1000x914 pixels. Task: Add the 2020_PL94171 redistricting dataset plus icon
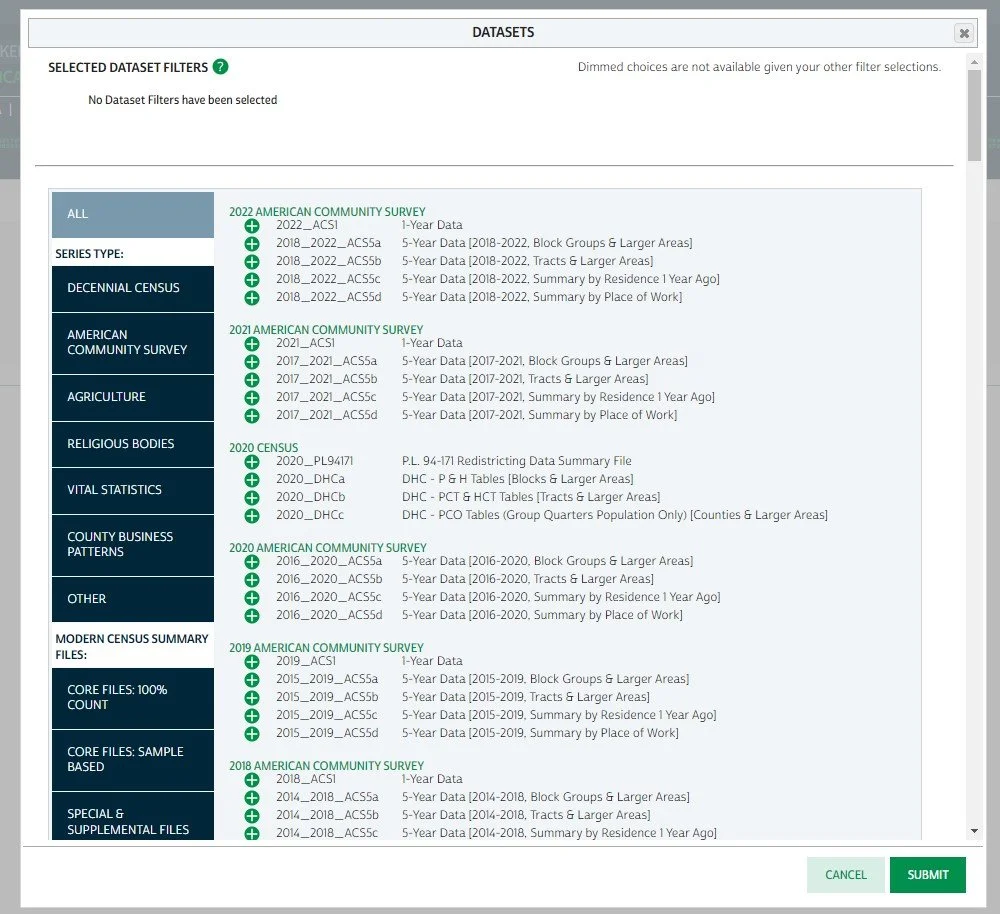pos(252,462)
